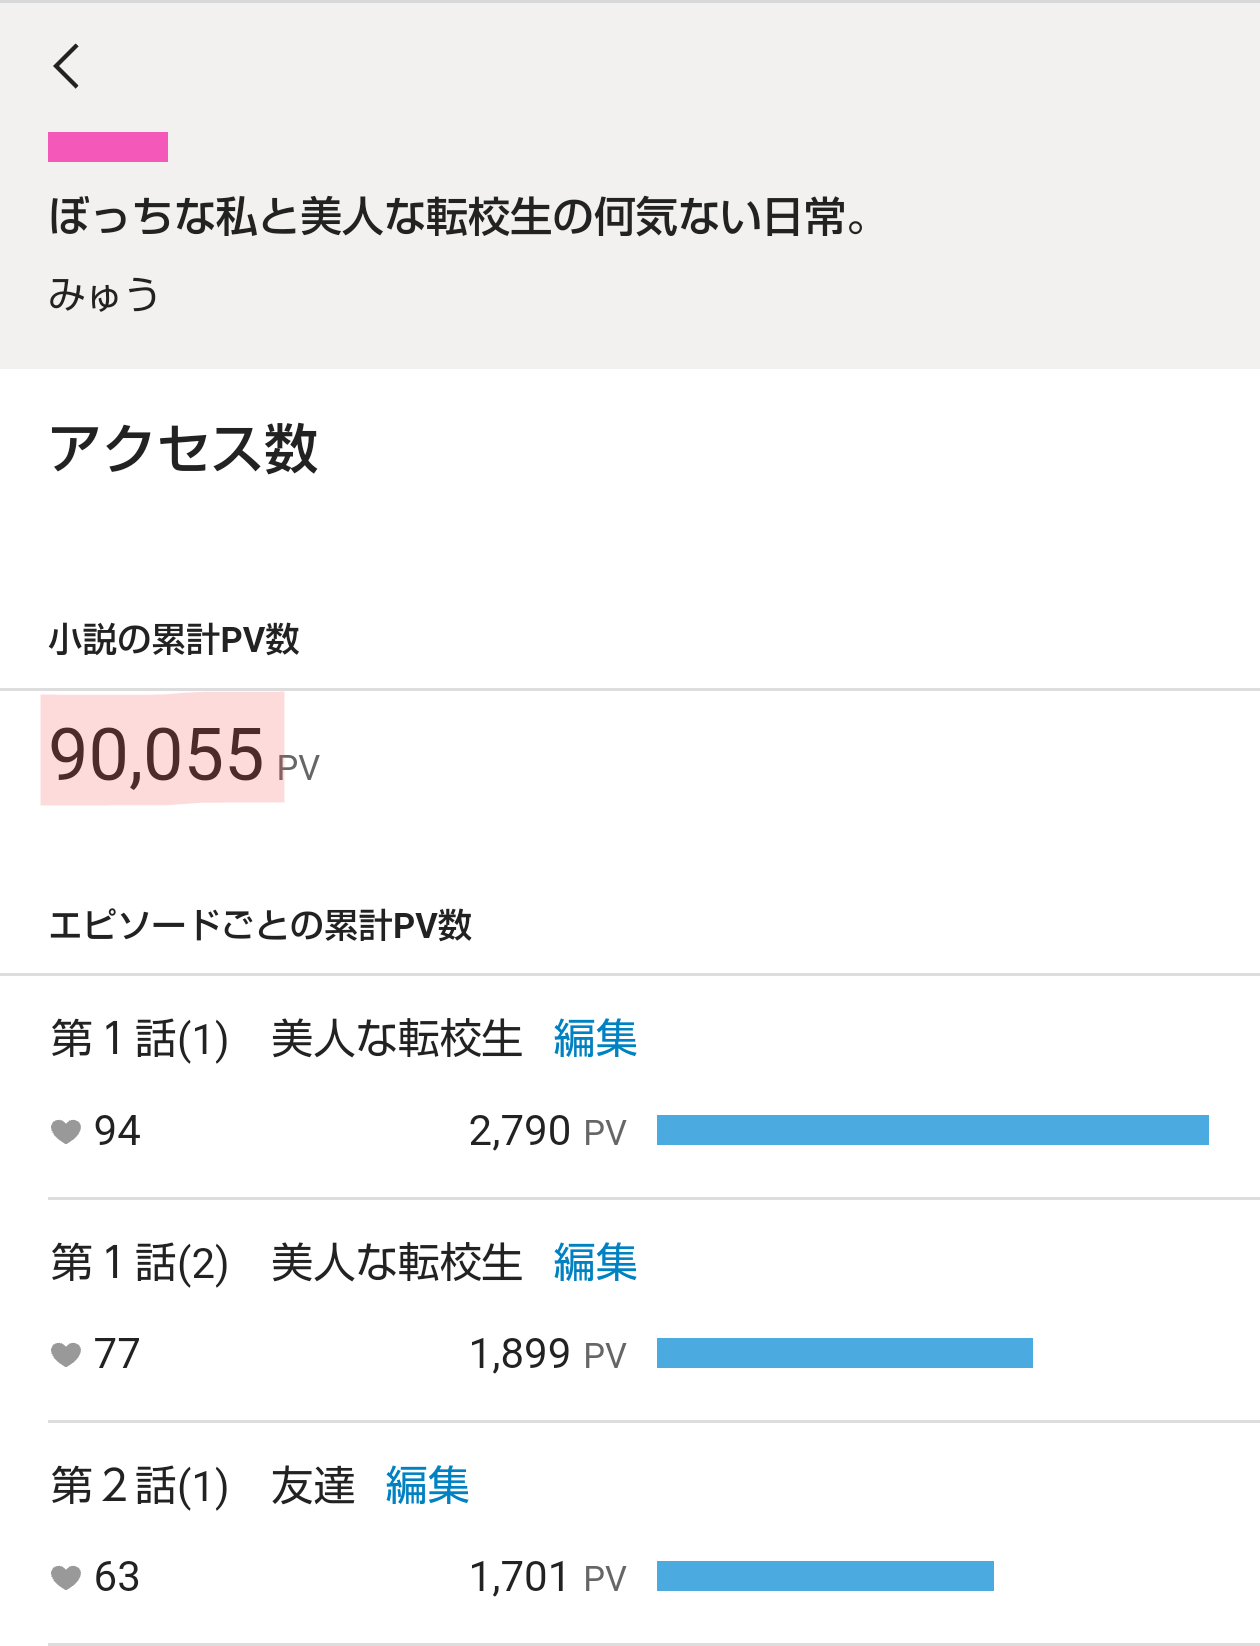The width and height of the screenshot is (1260, 1646).
Task: Select the novel title ぼっちな私と美人な転校生の何気ない日常。
Action: pyautogui.click(x=457, y=217)
